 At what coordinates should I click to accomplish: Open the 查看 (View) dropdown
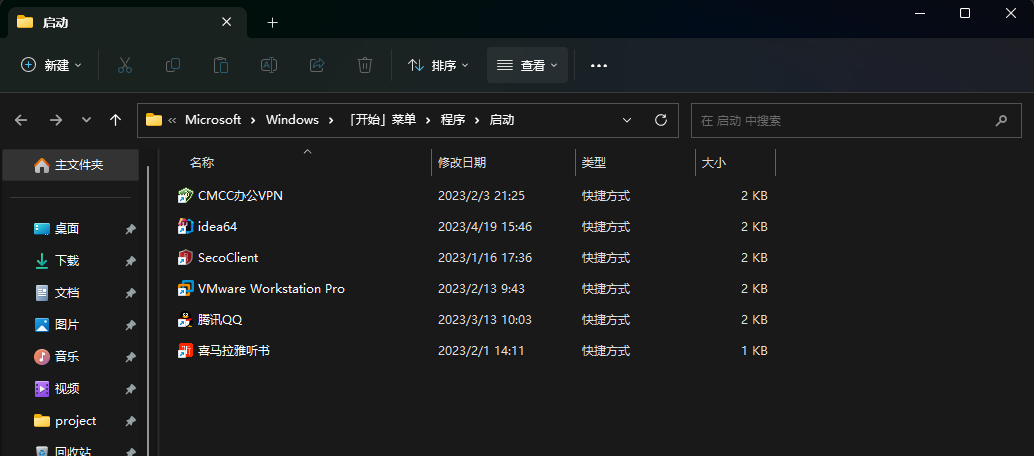(x=527, y=65)
